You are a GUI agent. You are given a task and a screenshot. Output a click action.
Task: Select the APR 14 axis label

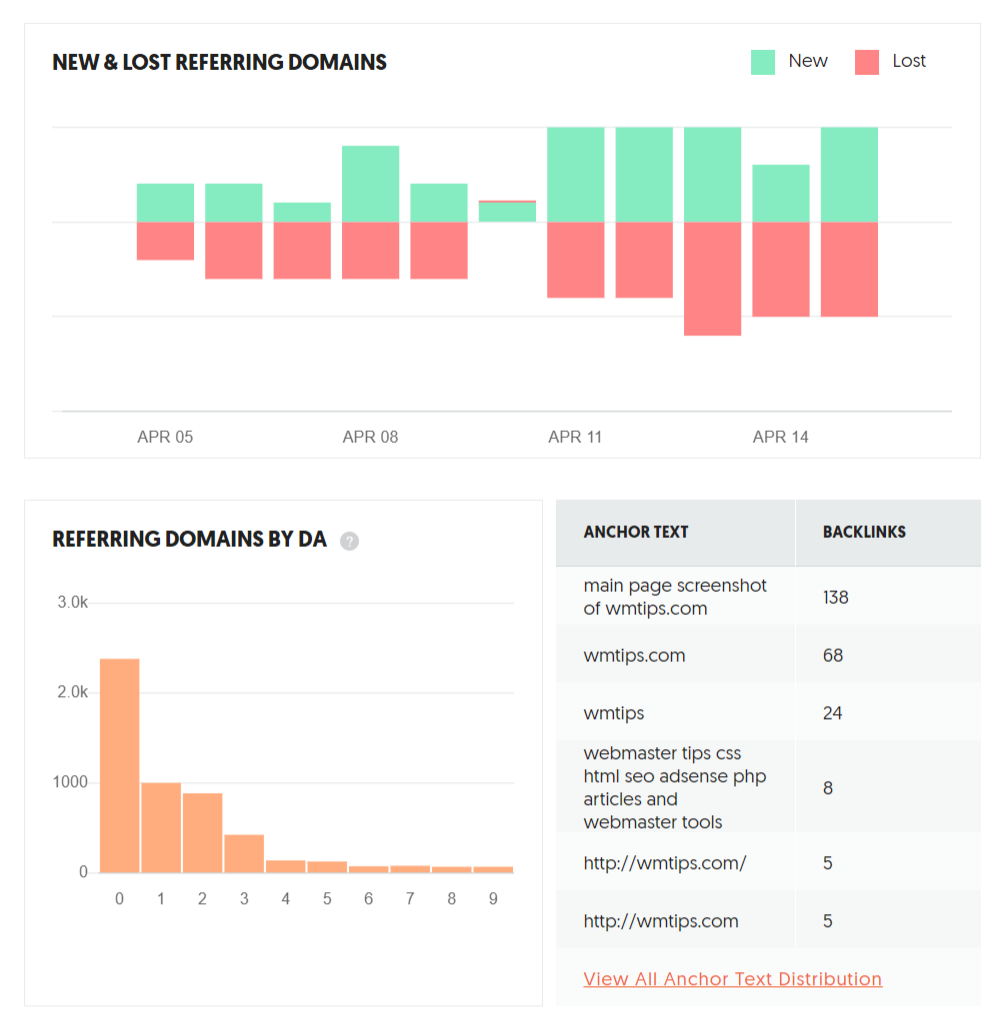tap(780, 437)
